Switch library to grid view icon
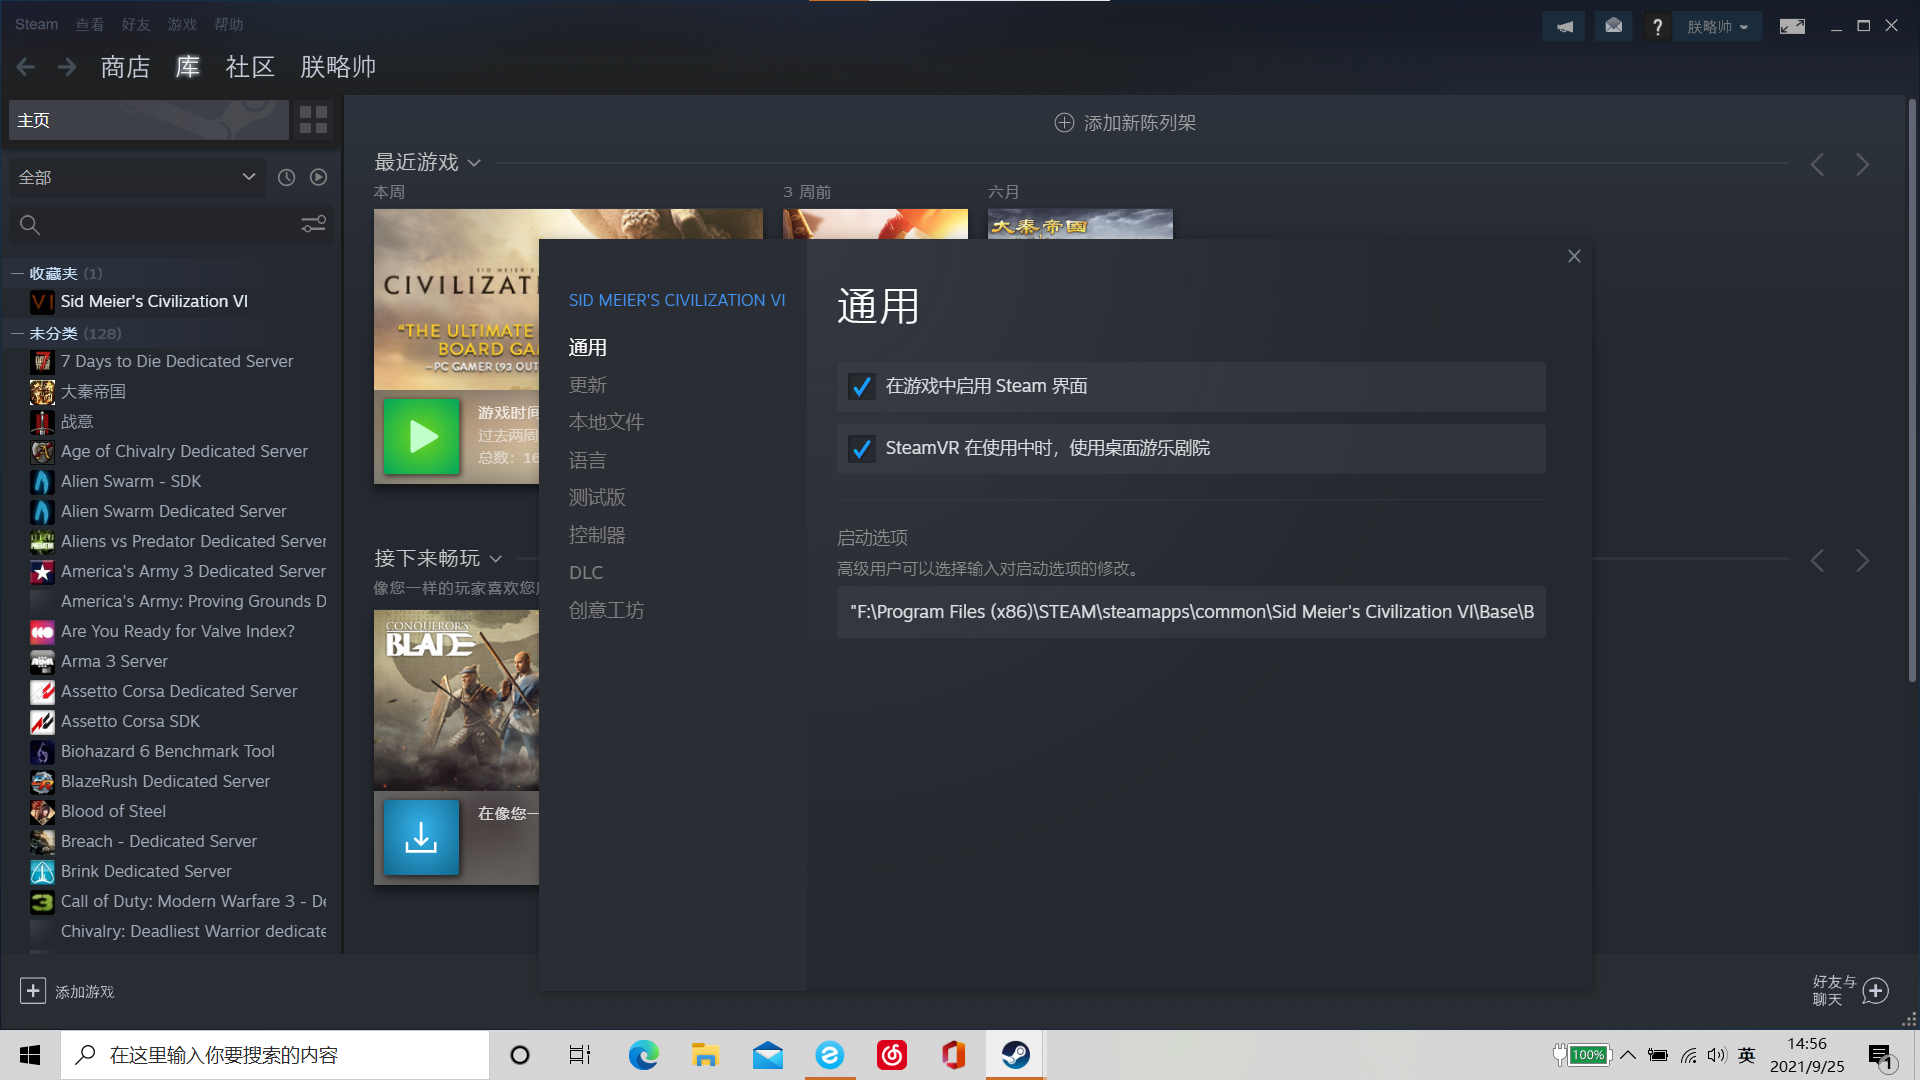Viewport: 1920px width, 1080px height. click(313, 120)
